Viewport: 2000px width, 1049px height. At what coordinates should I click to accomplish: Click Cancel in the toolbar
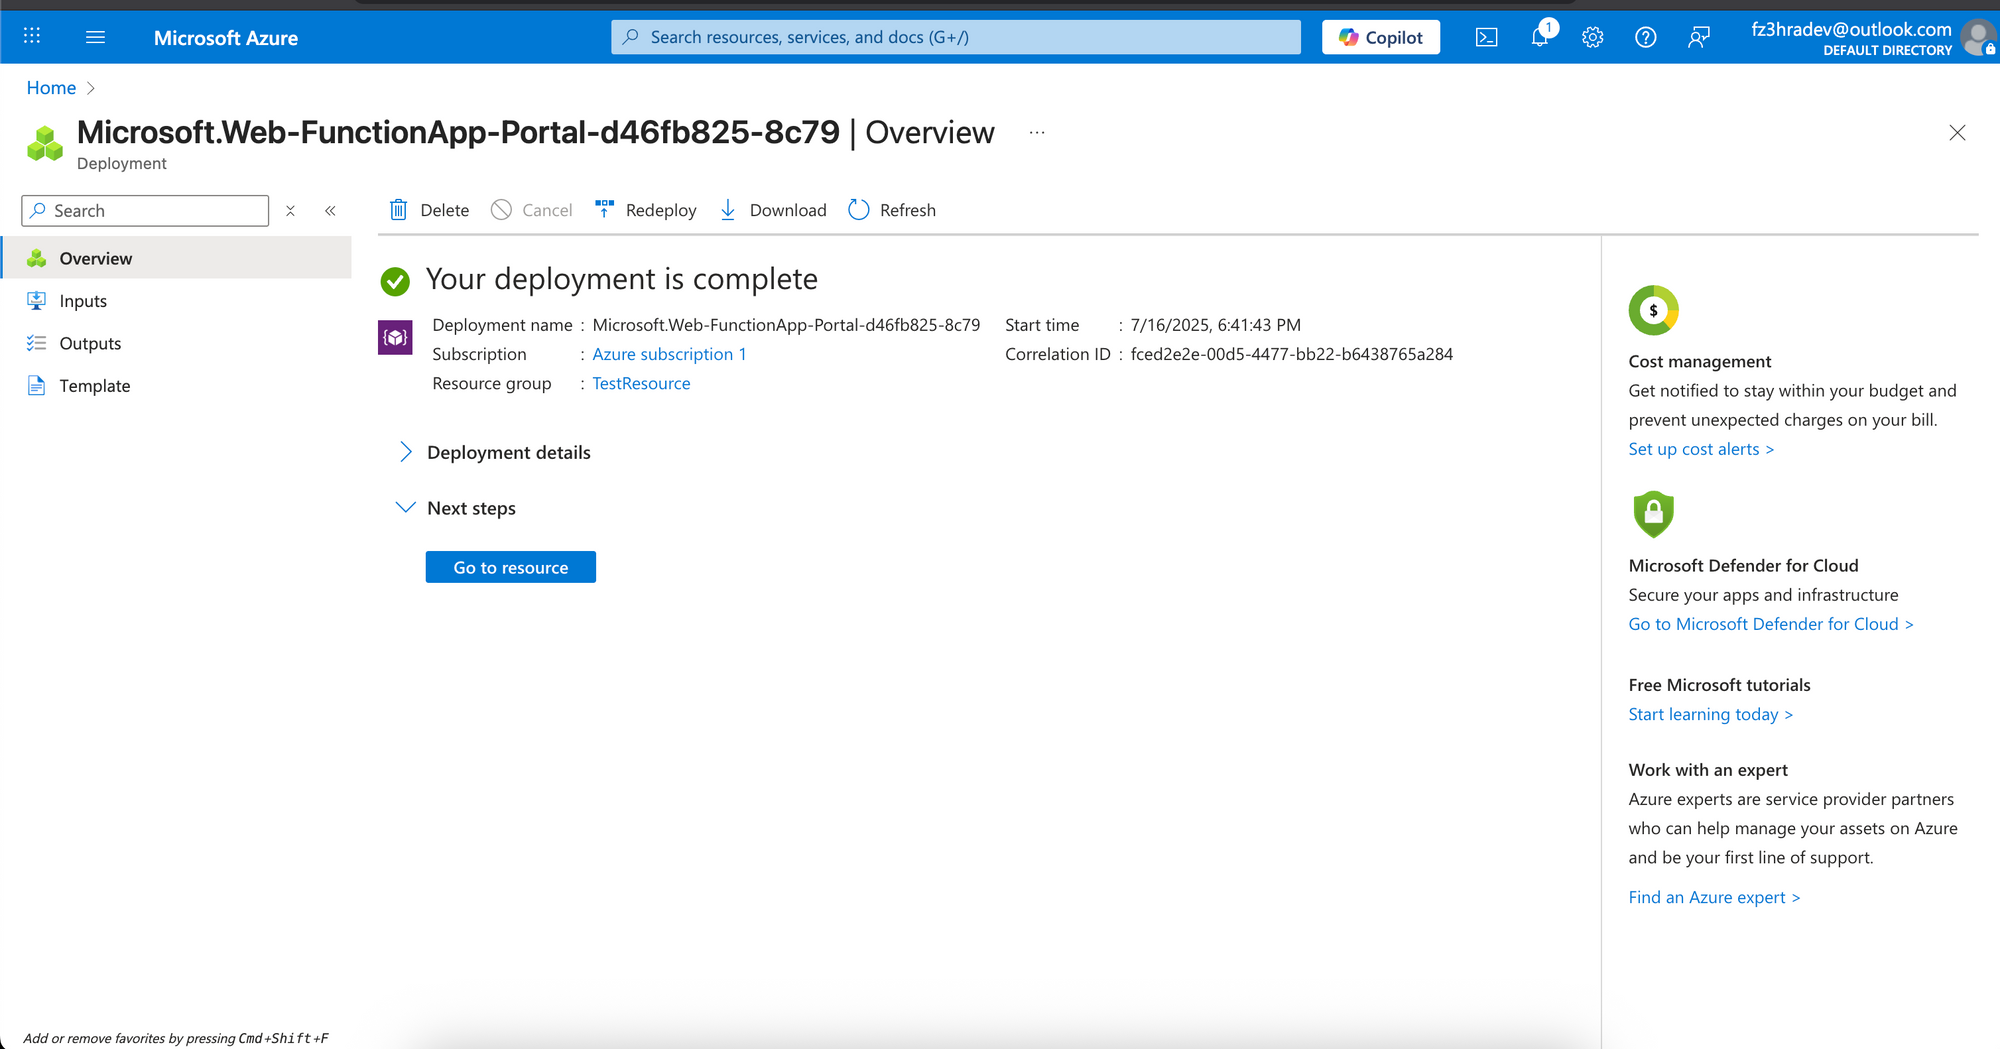click(x=532, y=210)
